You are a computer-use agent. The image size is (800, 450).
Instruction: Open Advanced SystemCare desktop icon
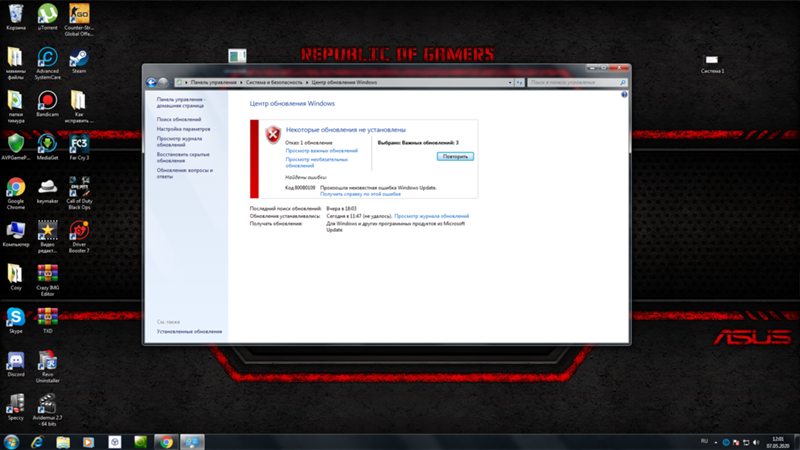click(x=47, y=63)
